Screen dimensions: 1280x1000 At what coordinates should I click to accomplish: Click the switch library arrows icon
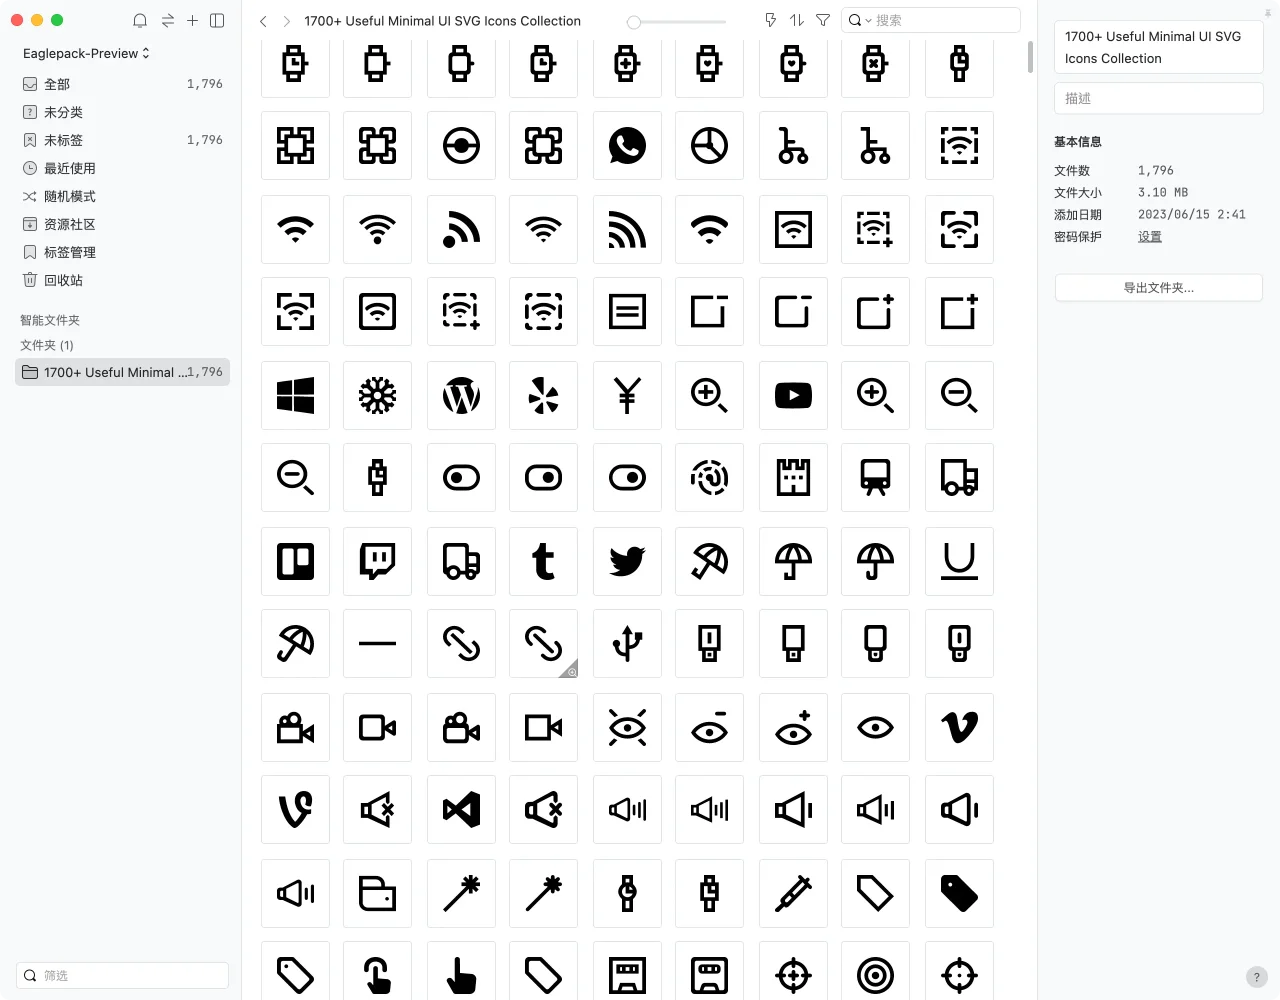[167, 20]
